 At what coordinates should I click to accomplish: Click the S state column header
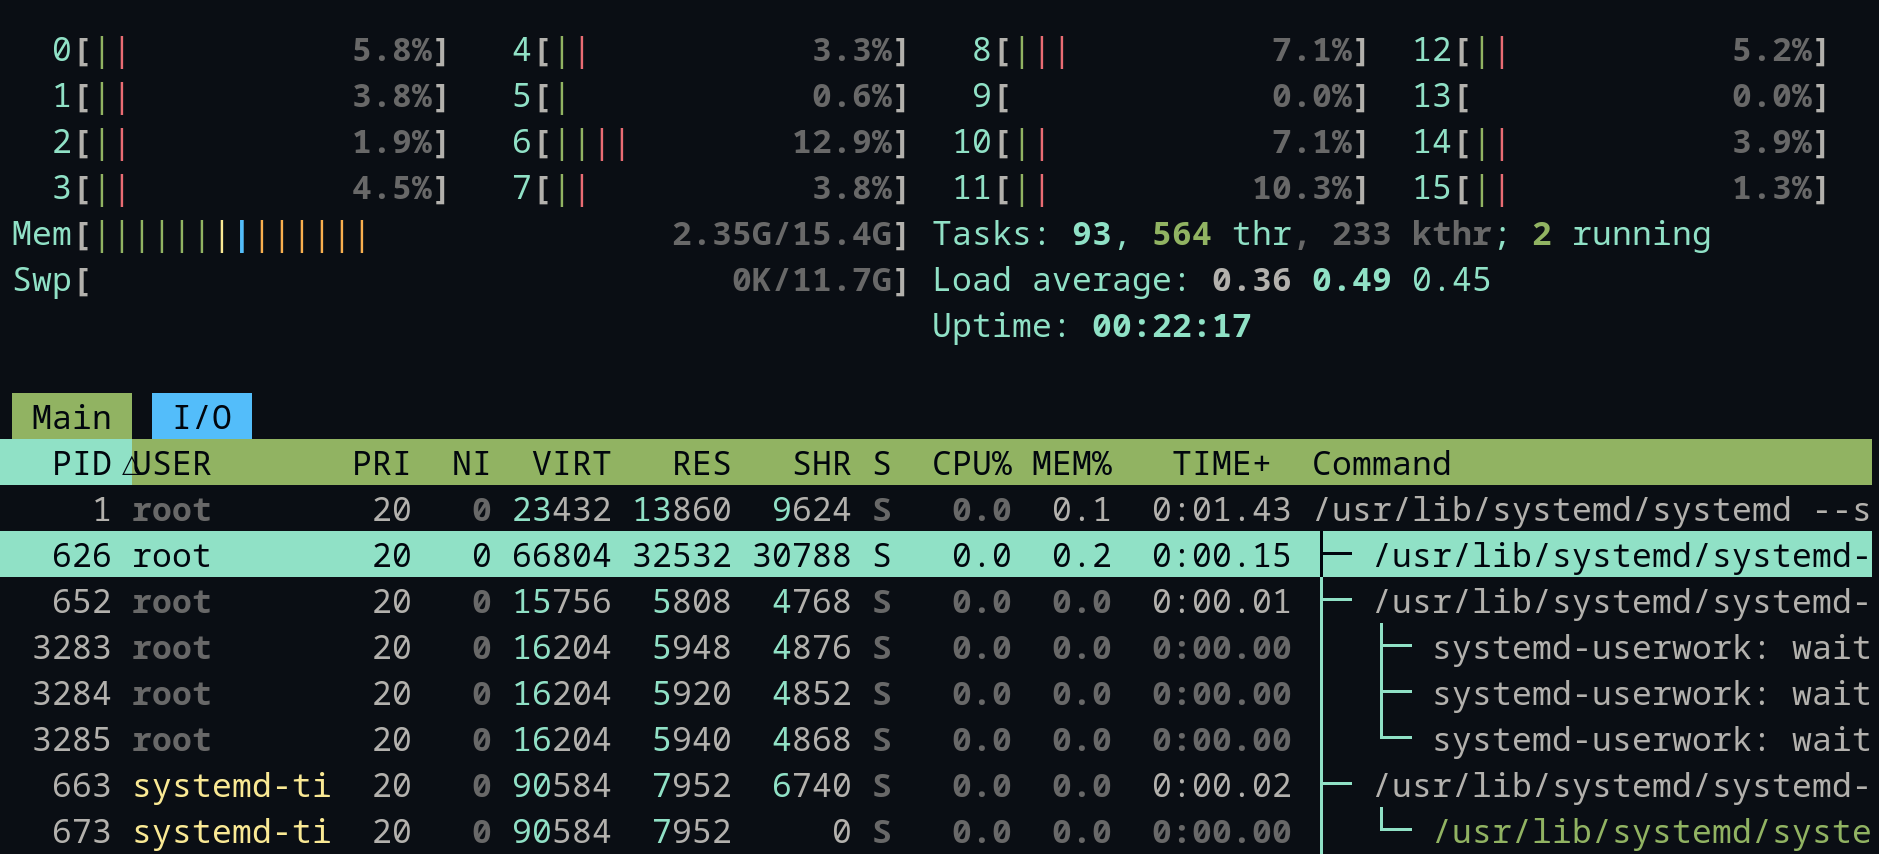point(881,463)
